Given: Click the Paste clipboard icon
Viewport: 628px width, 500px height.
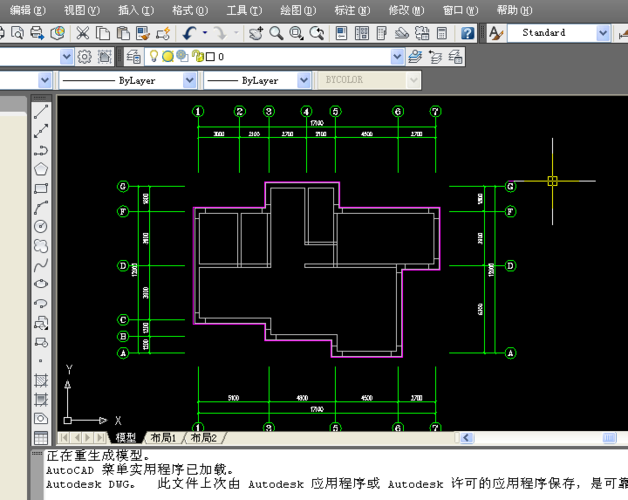Looking at the screenshot, I should [x=123, y=33].
